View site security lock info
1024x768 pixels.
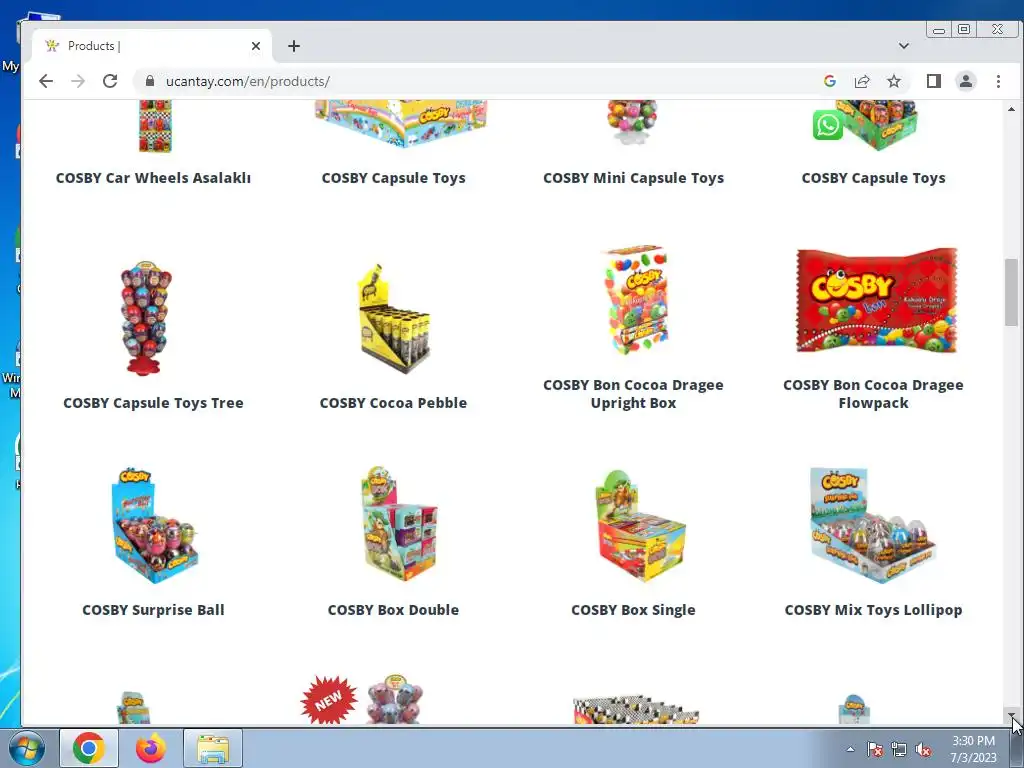point(150,81)
